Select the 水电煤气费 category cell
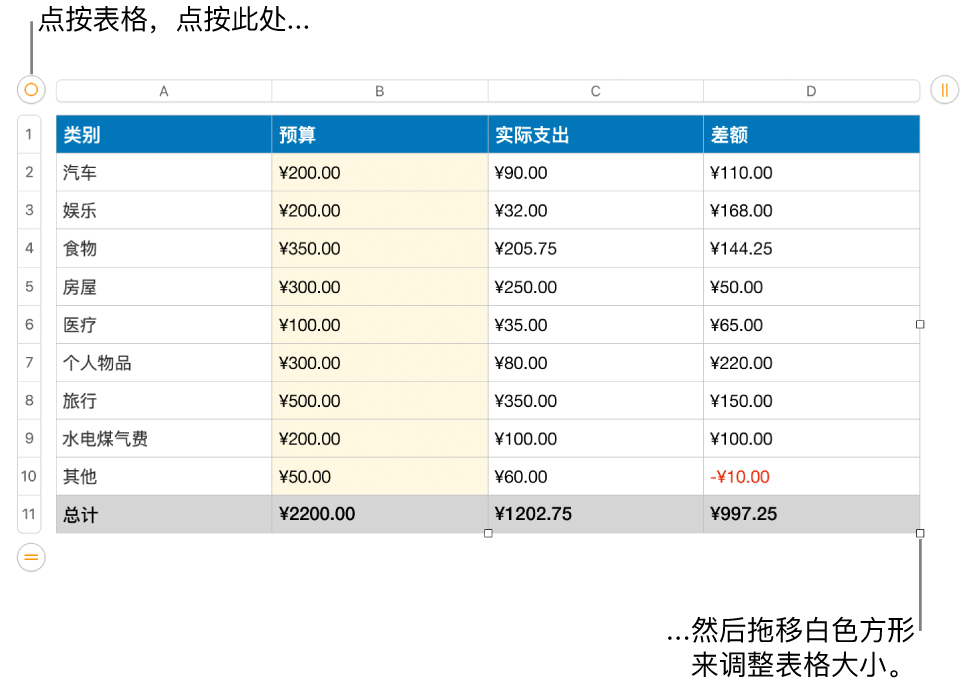This screenshot has width=974, height=684. 163,438
